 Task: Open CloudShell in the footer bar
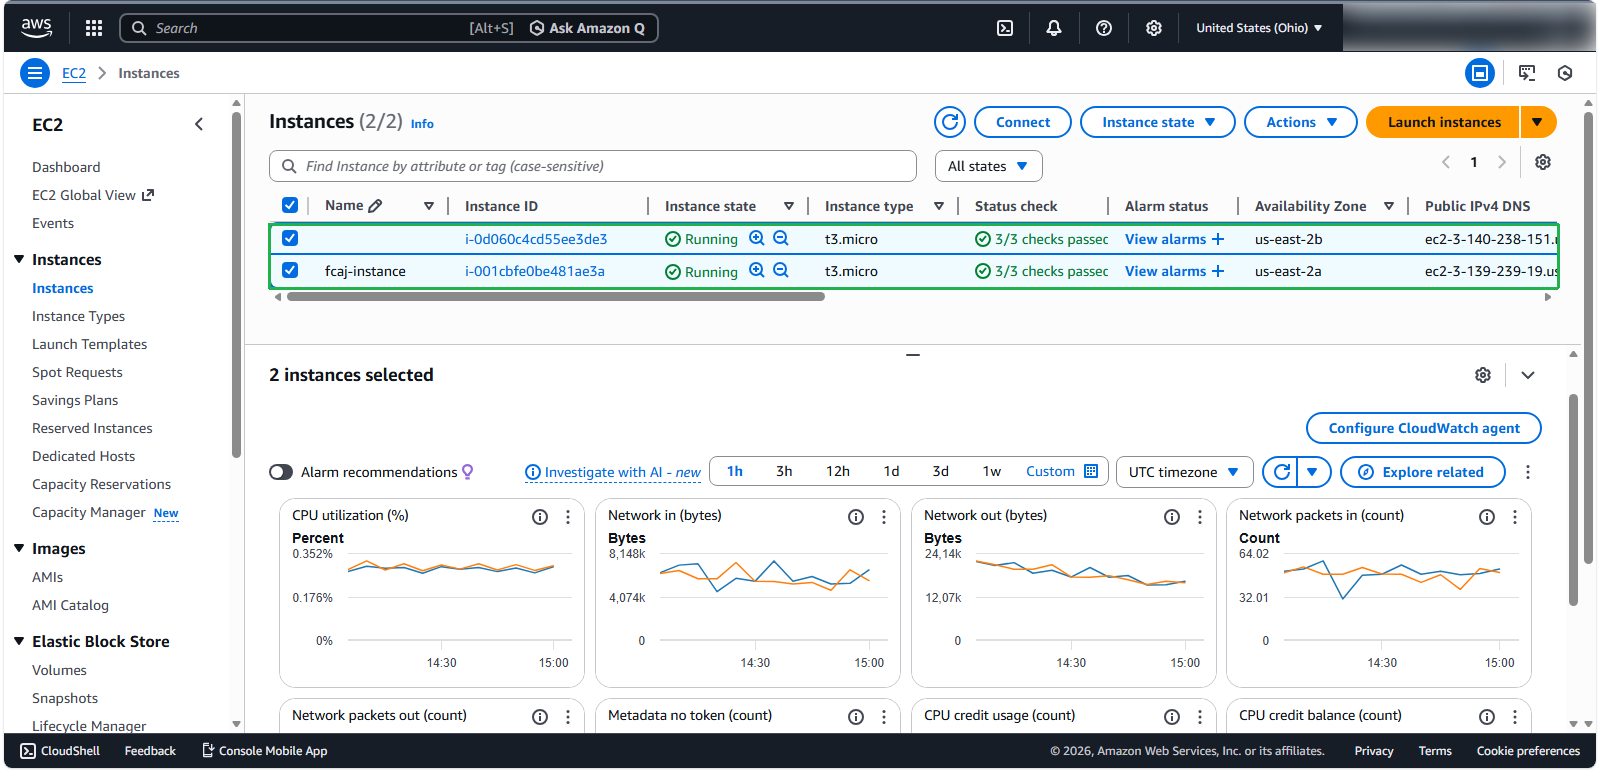(x=60, y=751)
